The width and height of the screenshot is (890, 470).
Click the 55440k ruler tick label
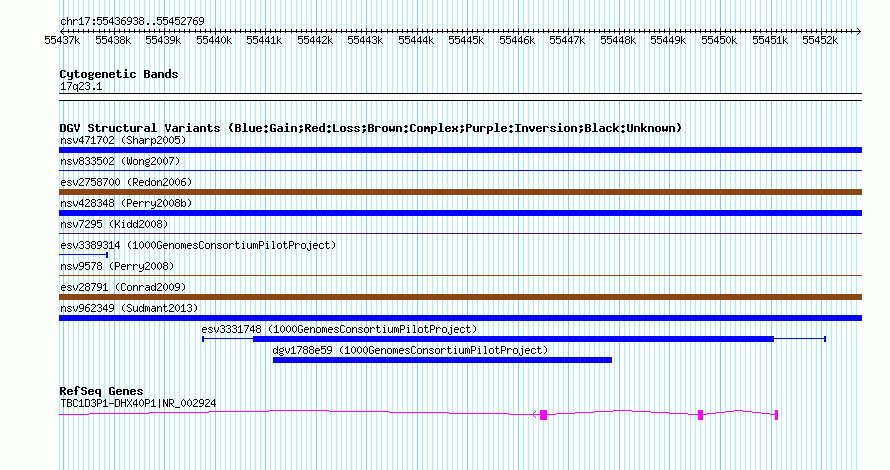(x=214, y=40)
